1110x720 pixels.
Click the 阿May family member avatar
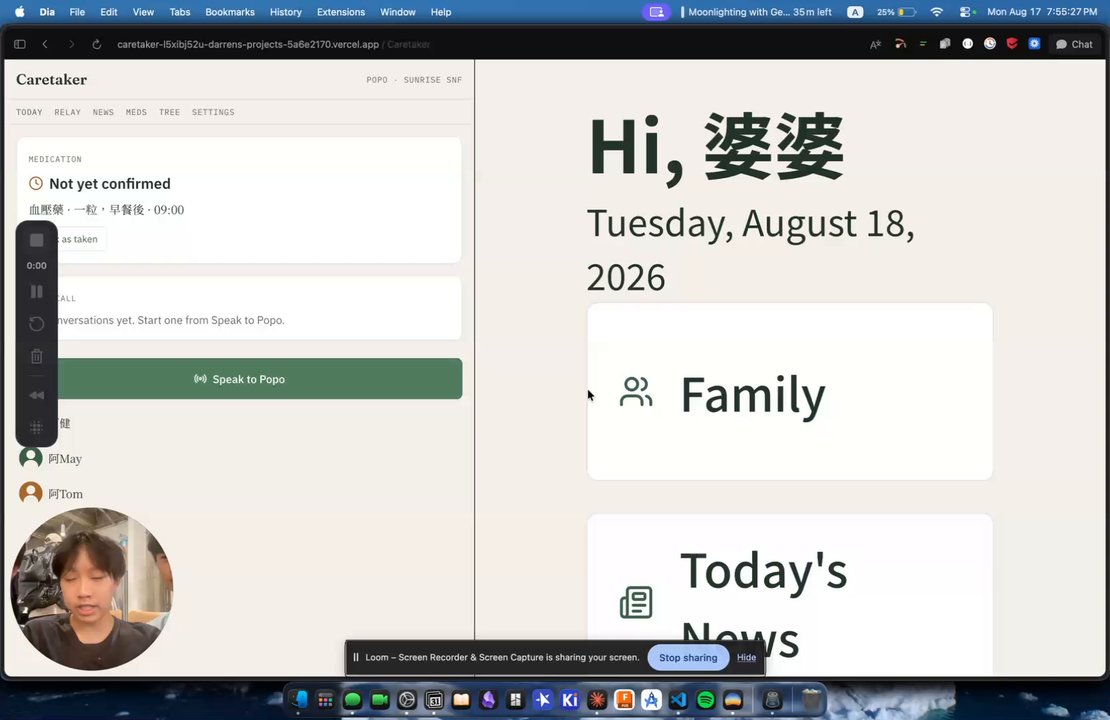30,458
